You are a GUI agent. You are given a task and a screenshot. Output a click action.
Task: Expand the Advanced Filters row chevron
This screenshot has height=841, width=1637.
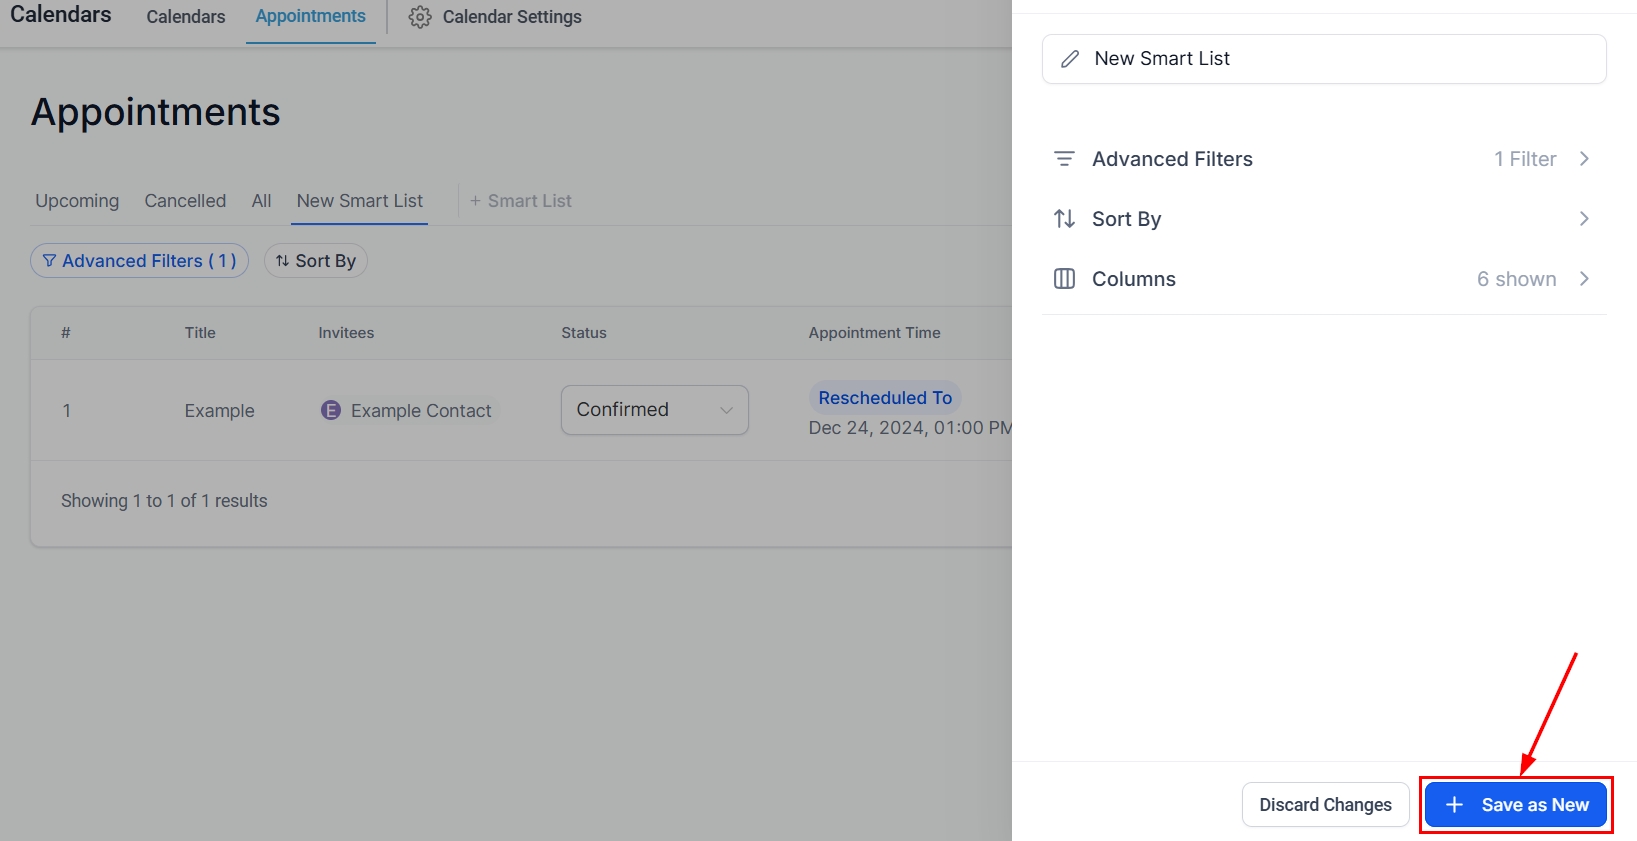coord(1584,159)
